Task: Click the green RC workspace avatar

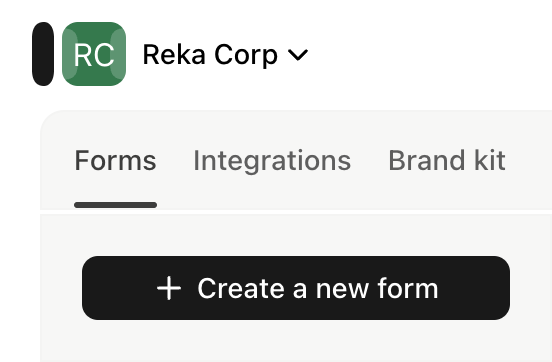Action: [94, 54]
